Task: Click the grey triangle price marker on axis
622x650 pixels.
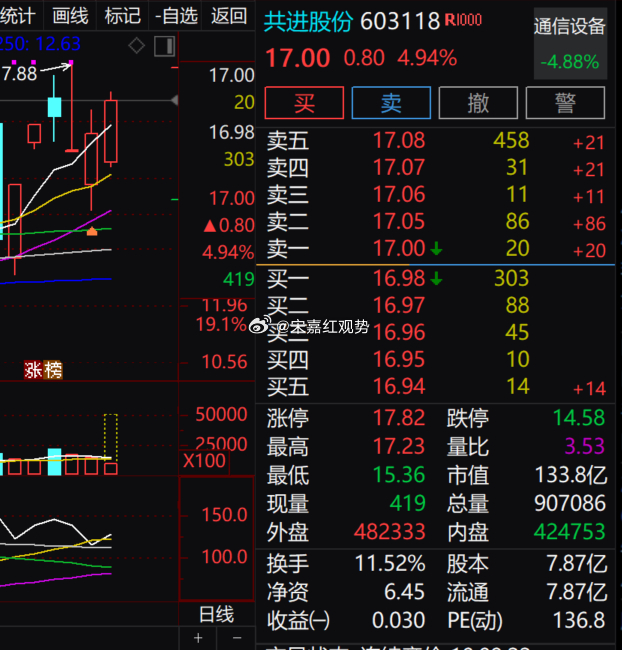Action: coord(175,100)
